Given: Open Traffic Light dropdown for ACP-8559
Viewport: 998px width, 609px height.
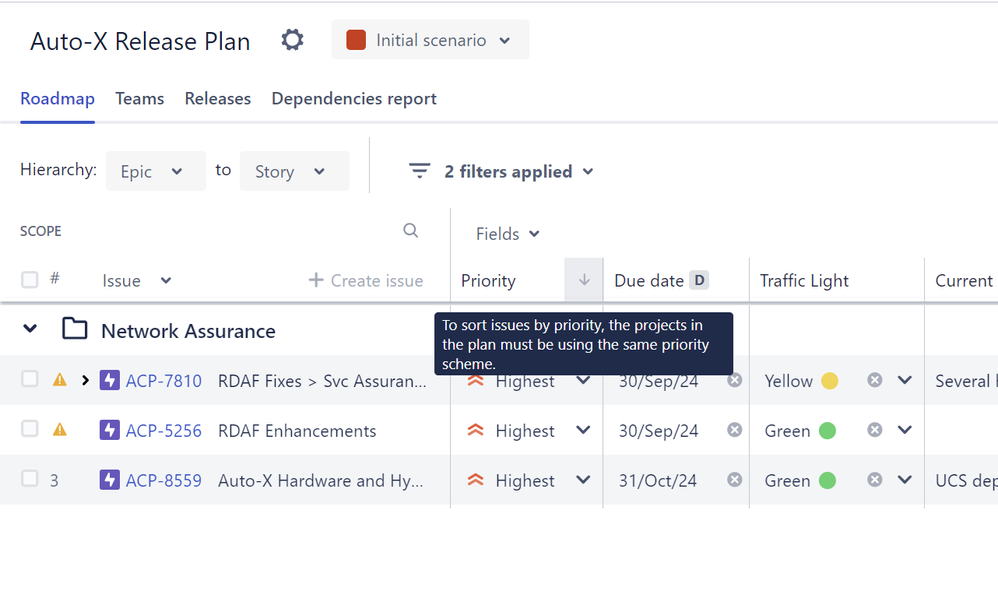Looking at the screenshot, I should 905,480.
